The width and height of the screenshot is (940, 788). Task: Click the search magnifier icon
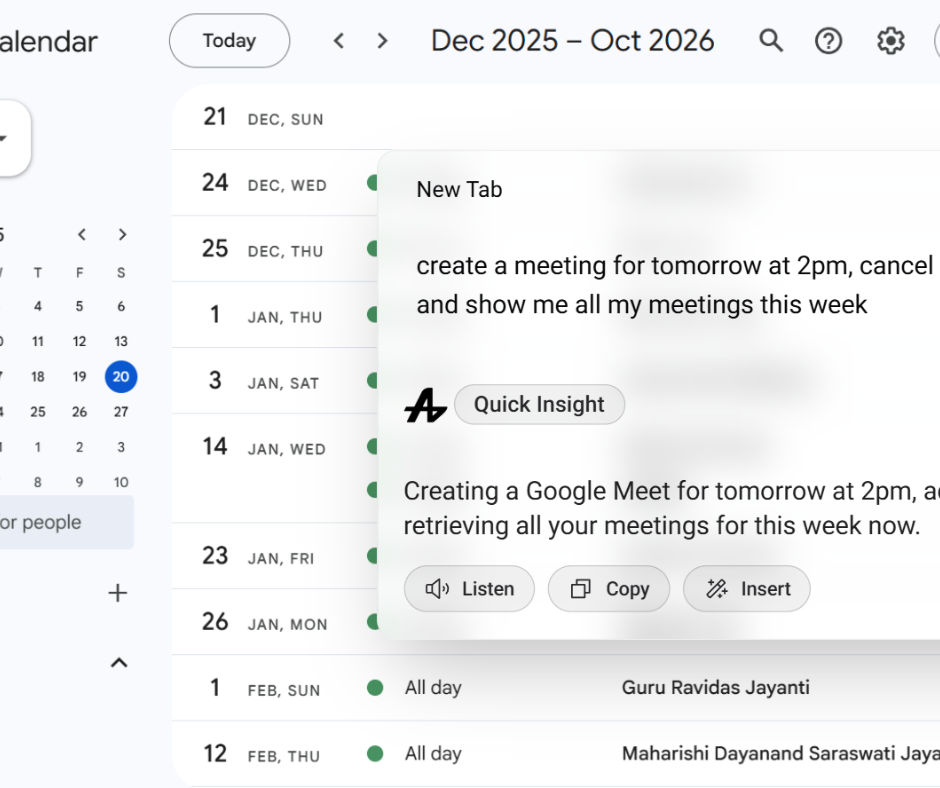coord(770,41)
